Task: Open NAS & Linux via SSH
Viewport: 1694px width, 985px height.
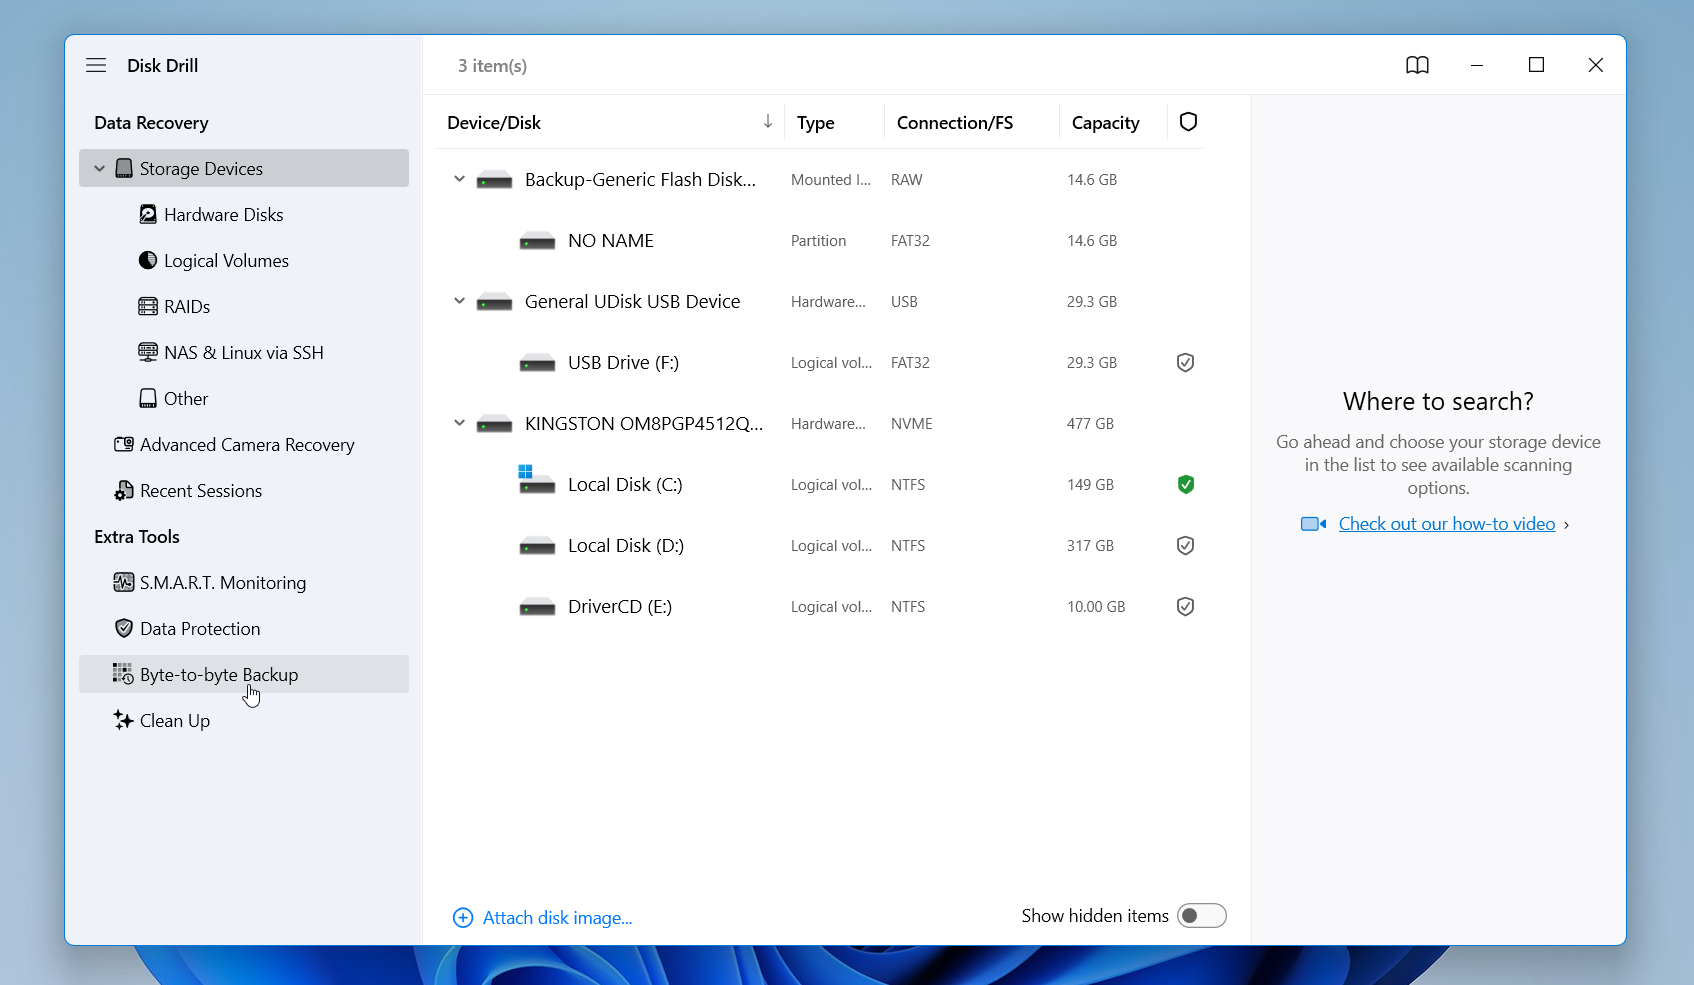Action: tap(243, 352)
